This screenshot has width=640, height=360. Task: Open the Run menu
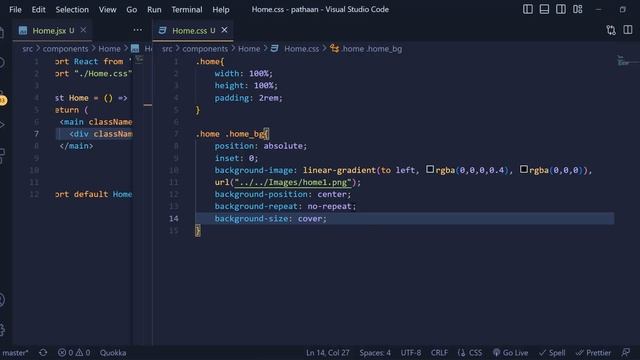pos(154,9)
